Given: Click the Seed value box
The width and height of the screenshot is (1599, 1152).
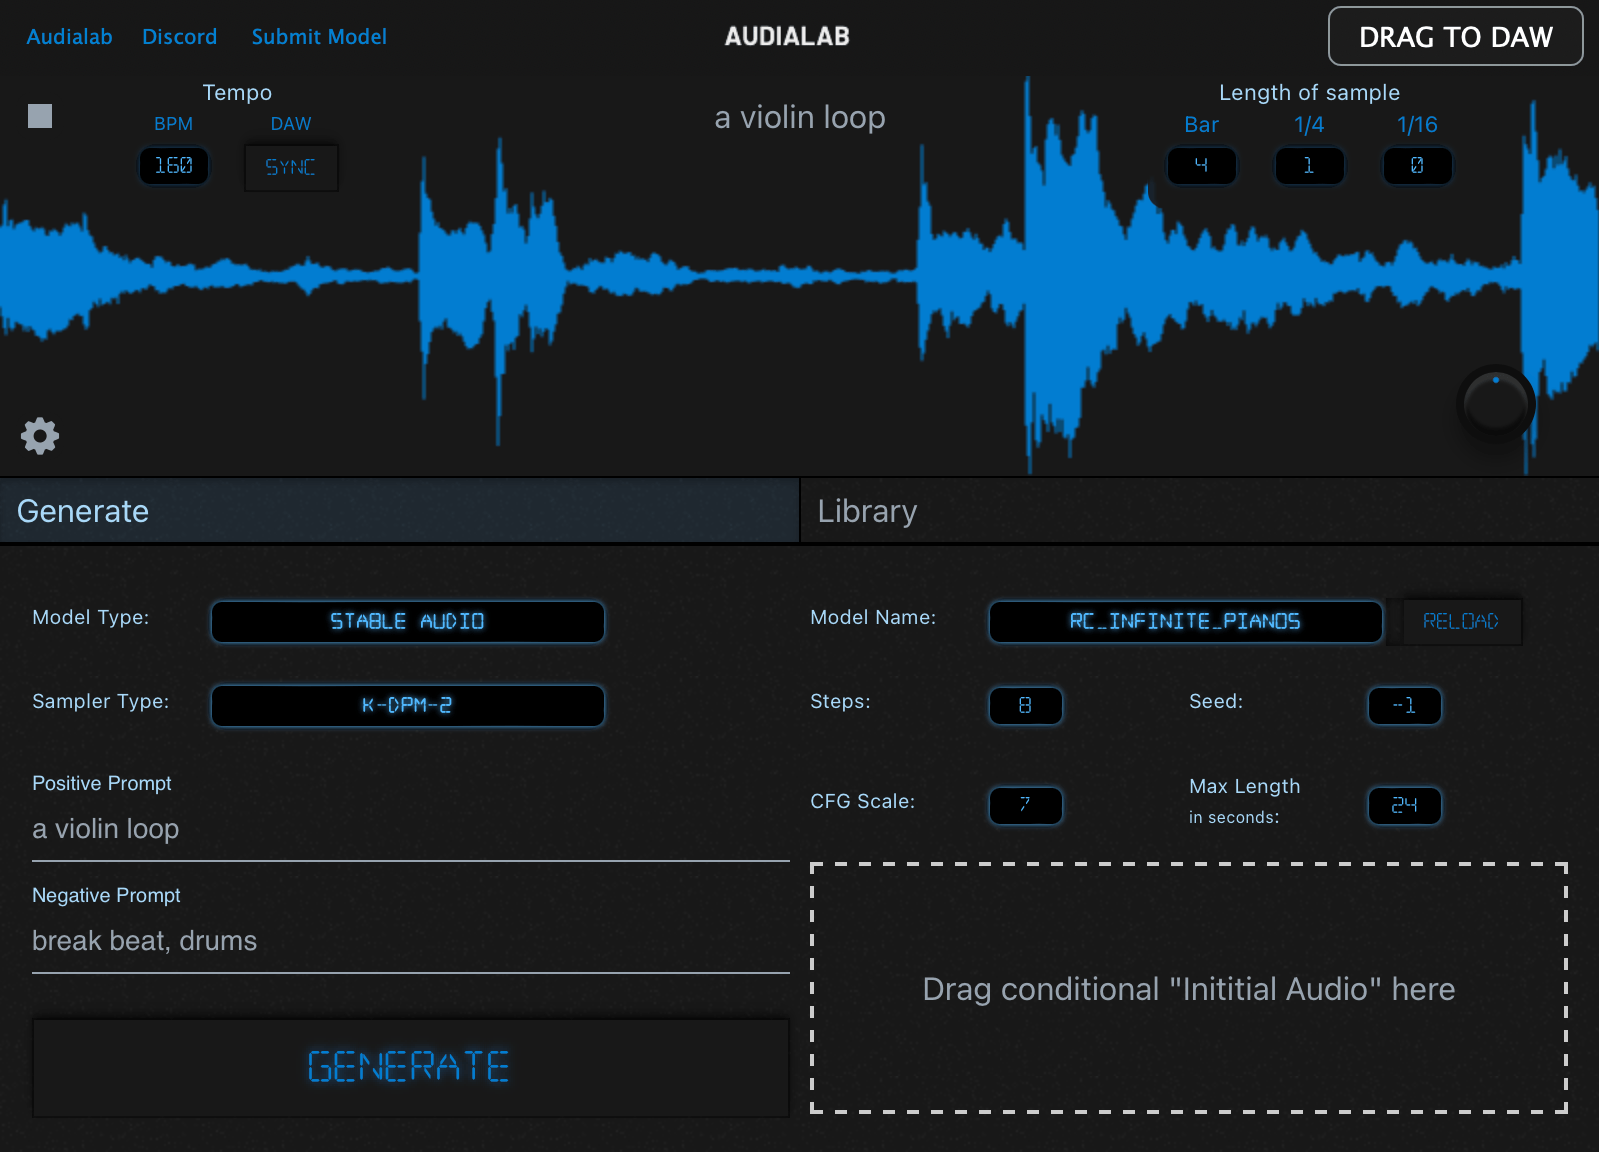Looking at the screenshot, I should tap(1404, 705).
